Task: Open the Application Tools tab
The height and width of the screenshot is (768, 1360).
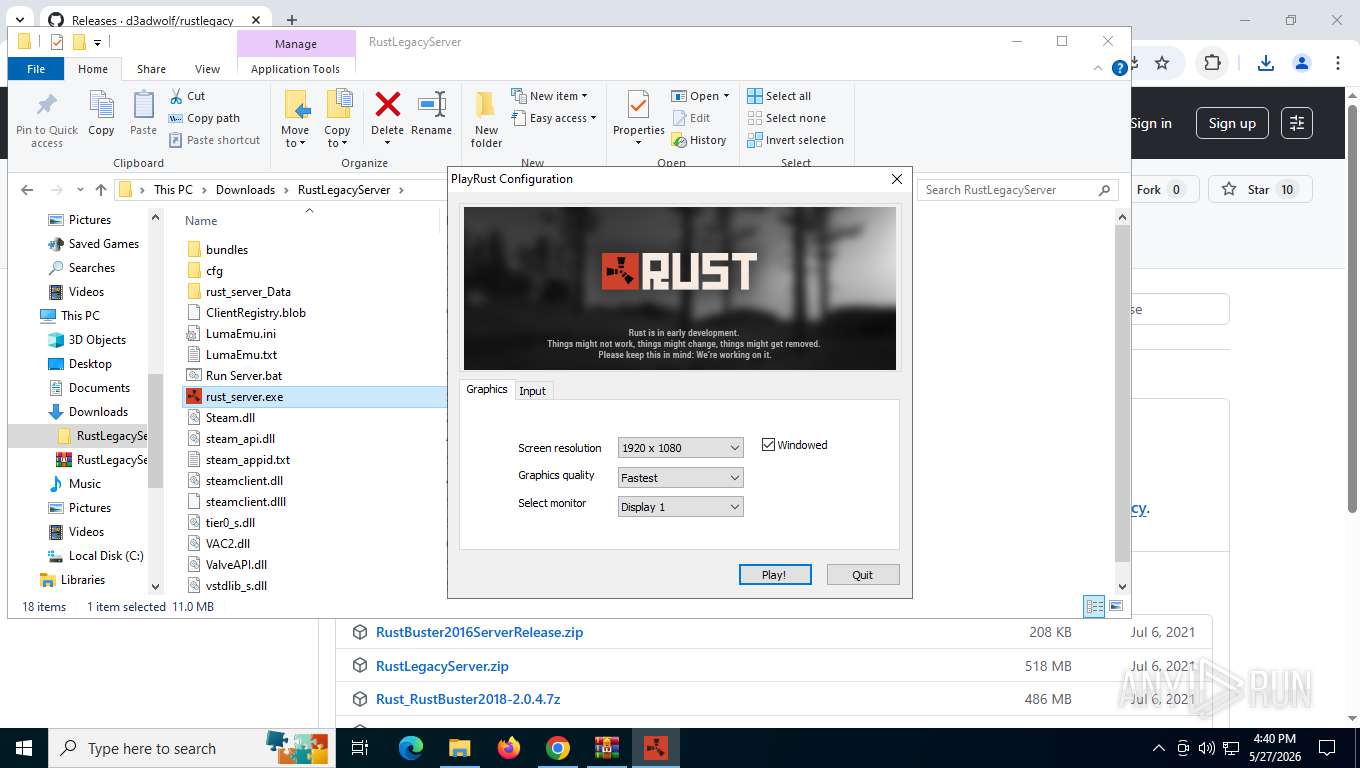Action: click(295, 69)
